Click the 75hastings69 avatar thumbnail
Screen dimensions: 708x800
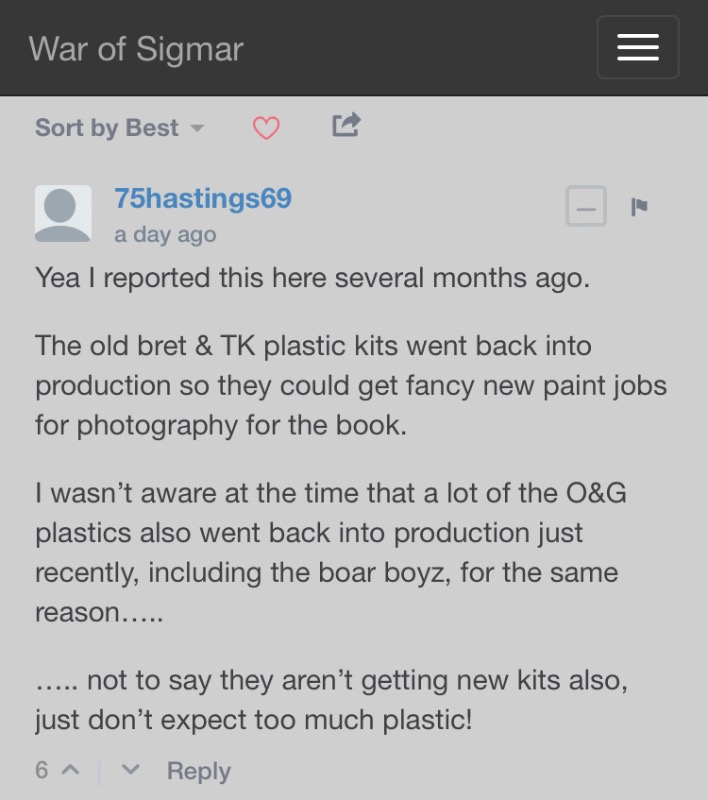63,213
